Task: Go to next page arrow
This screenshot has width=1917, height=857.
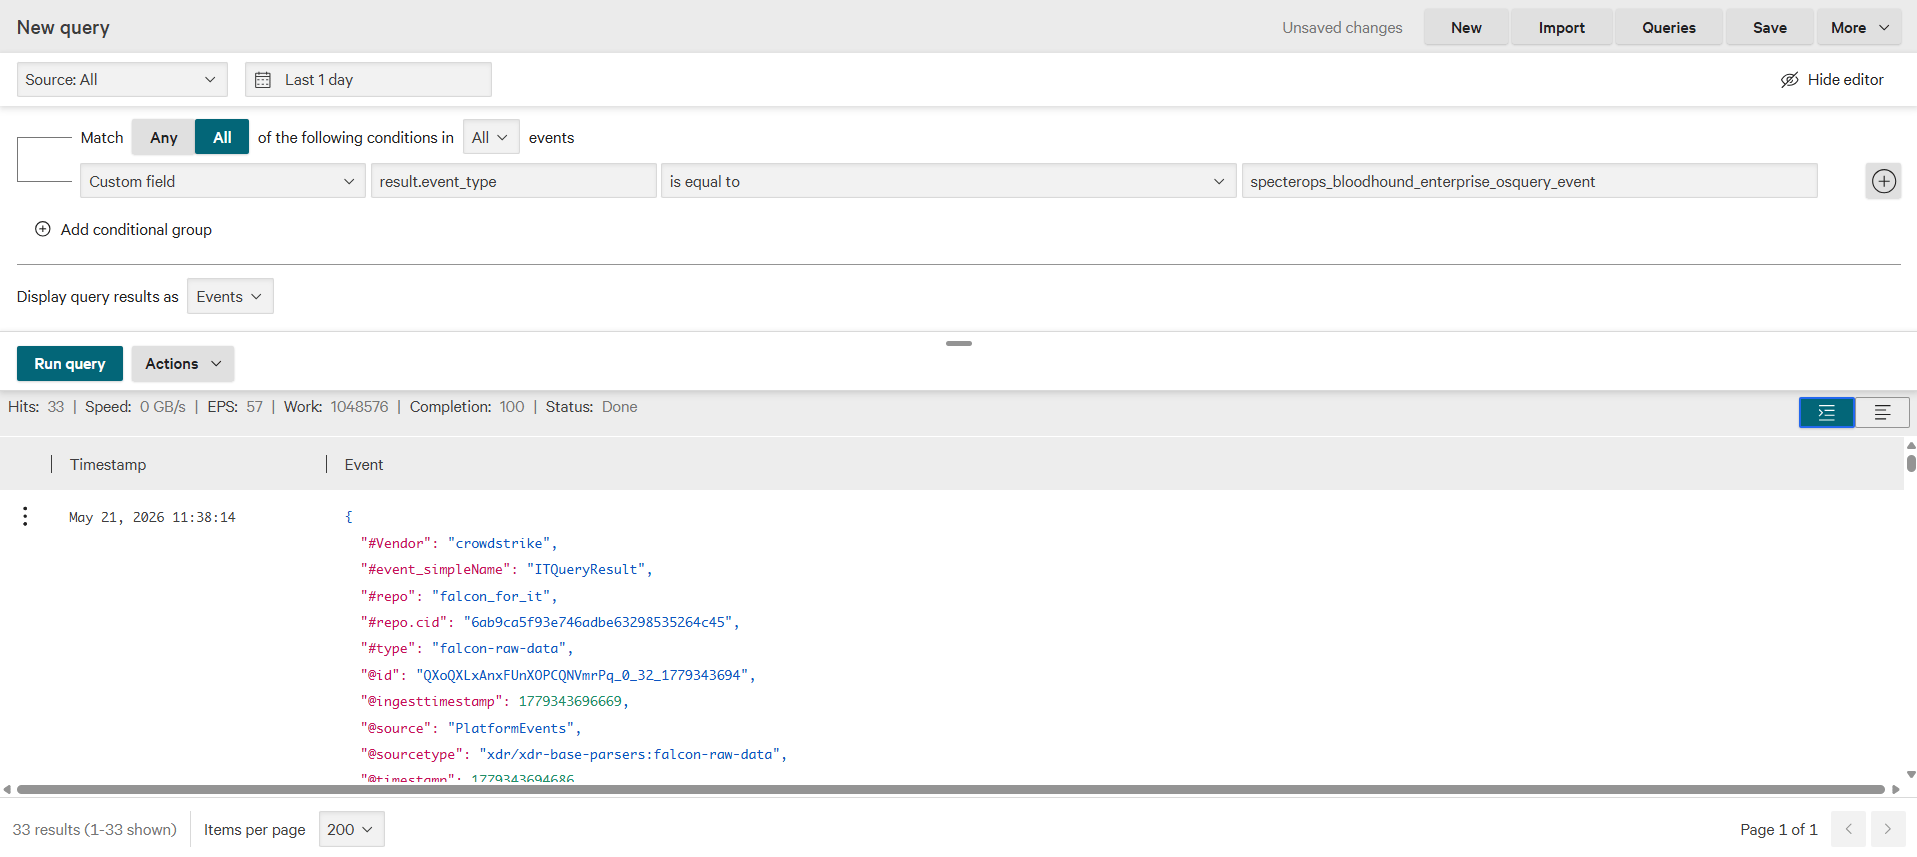Action: tap(1887, 829)
